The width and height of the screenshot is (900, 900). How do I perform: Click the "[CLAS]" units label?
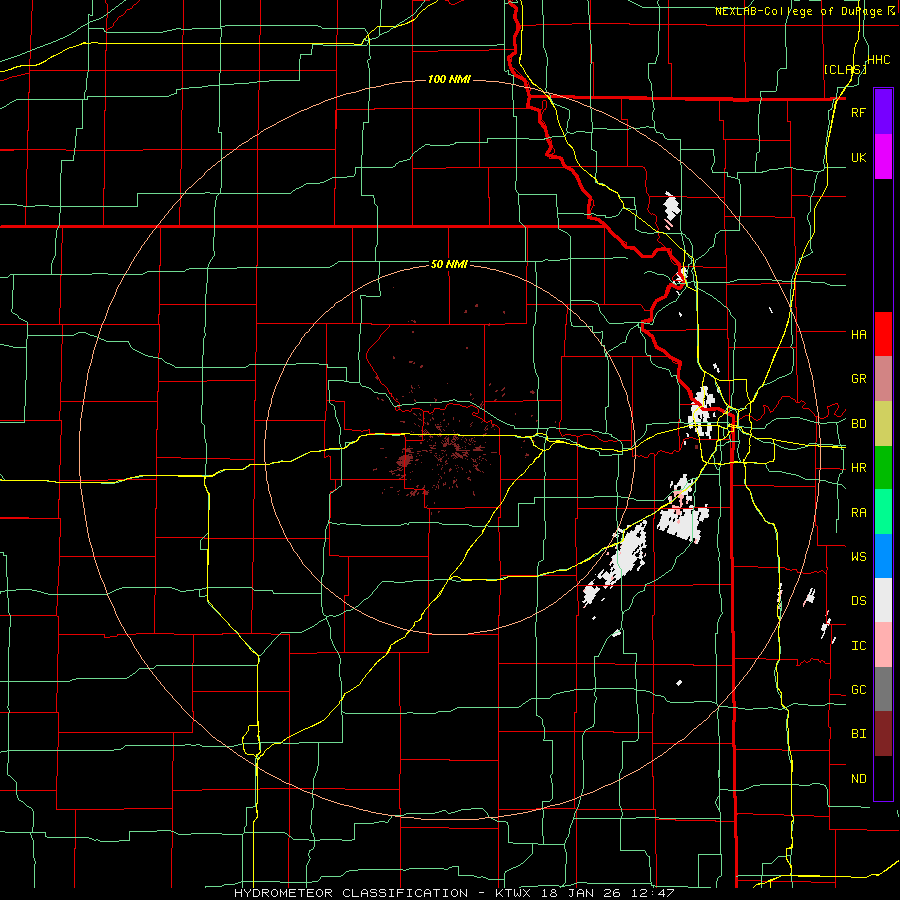845,69
